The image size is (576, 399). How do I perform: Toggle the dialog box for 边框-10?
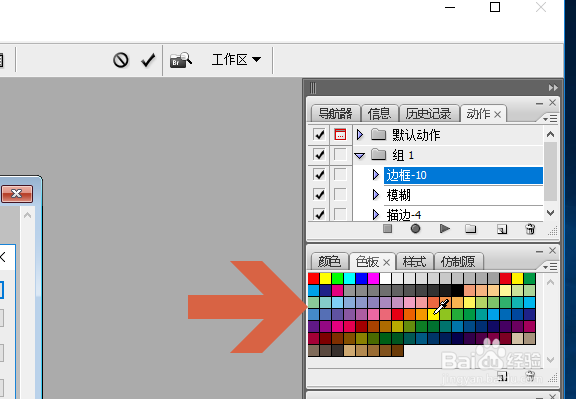pos(340,175)
